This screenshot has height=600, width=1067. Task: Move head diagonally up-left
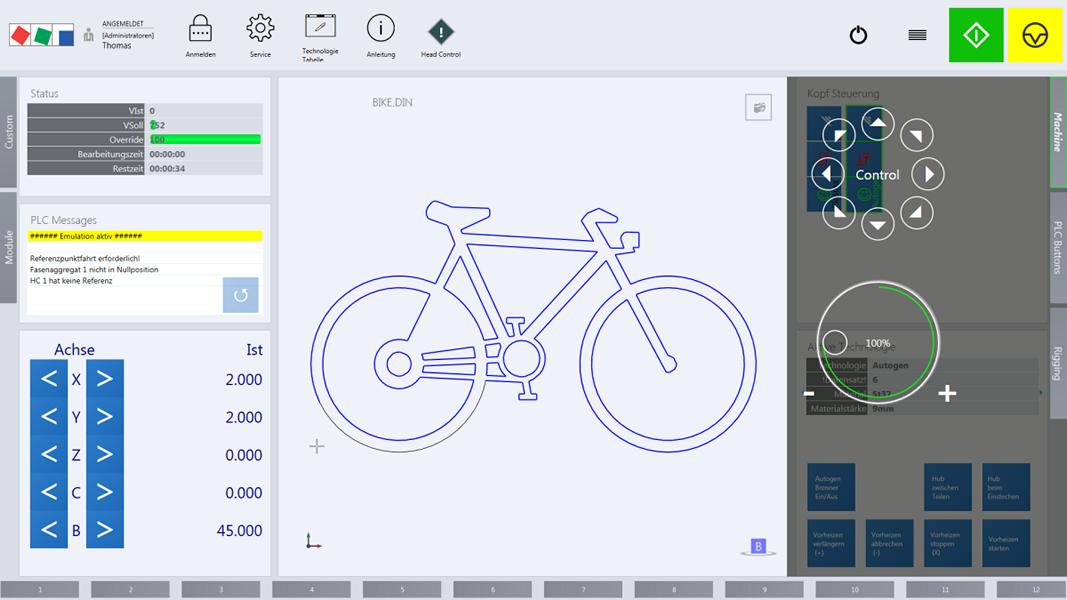[839, 135]
